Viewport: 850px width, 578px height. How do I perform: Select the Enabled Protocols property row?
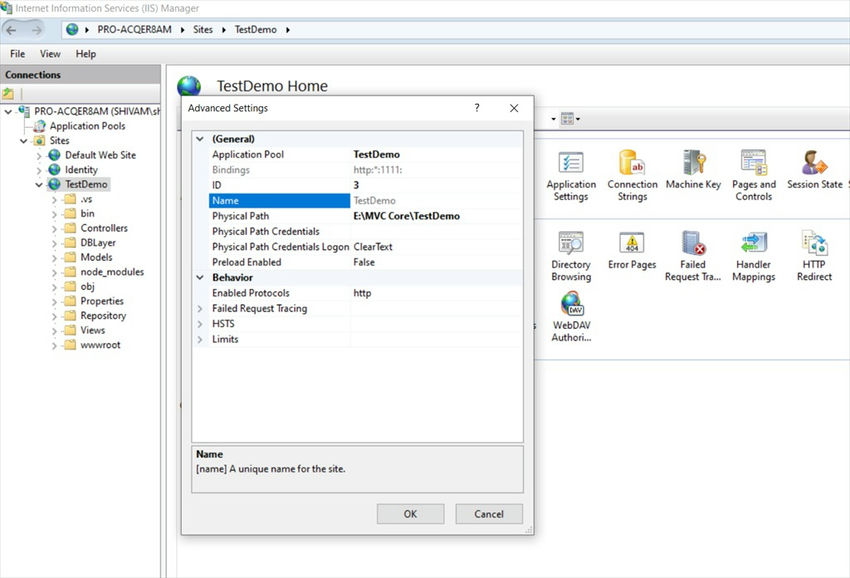click(365, 293)
